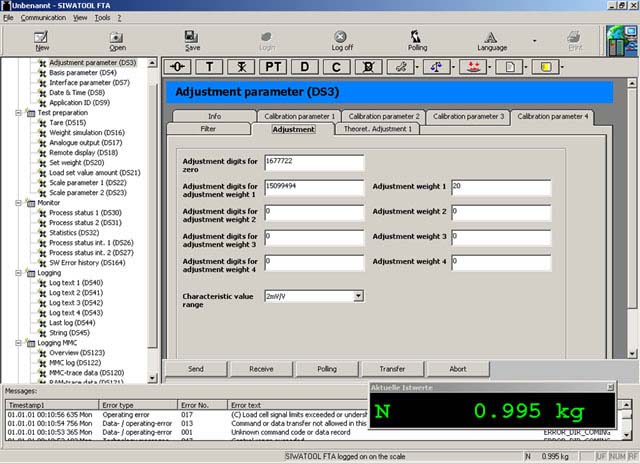Click the Open toolbar icon
The height and width of the screenshot is (464, 640).
pos(117,40)
